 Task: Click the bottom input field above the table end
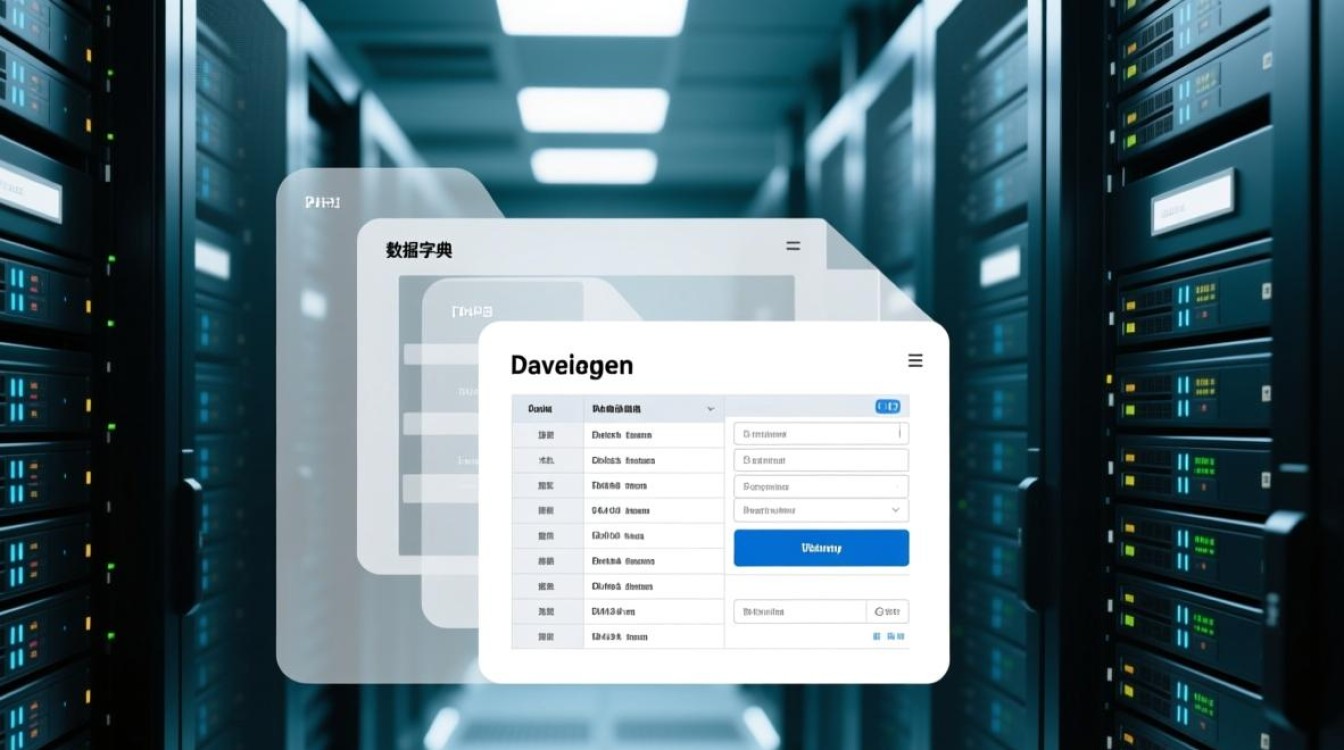799,611
